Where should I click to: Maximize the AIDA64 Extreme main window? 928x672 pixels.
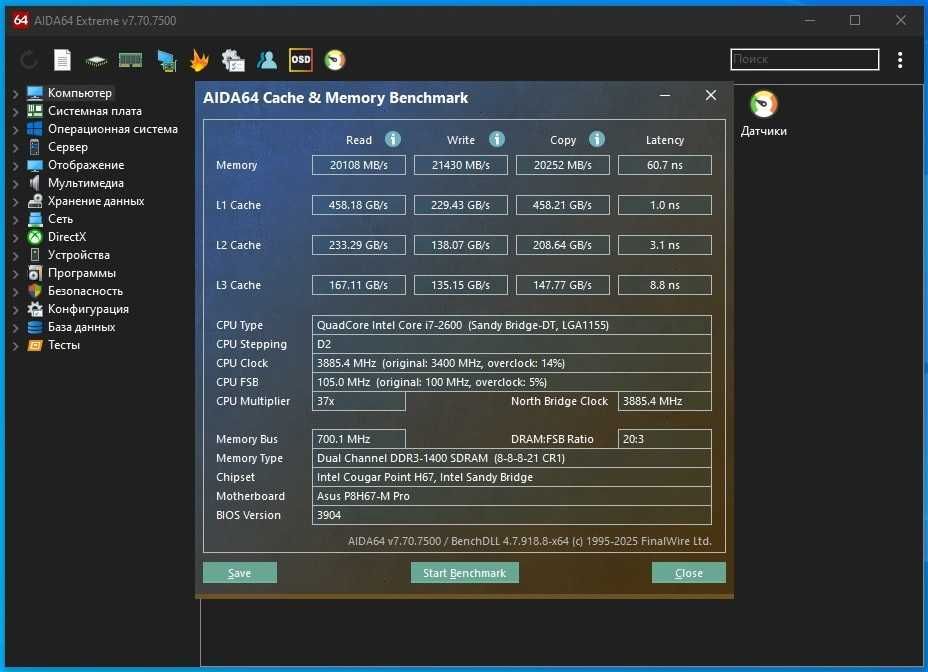point(855,20)
